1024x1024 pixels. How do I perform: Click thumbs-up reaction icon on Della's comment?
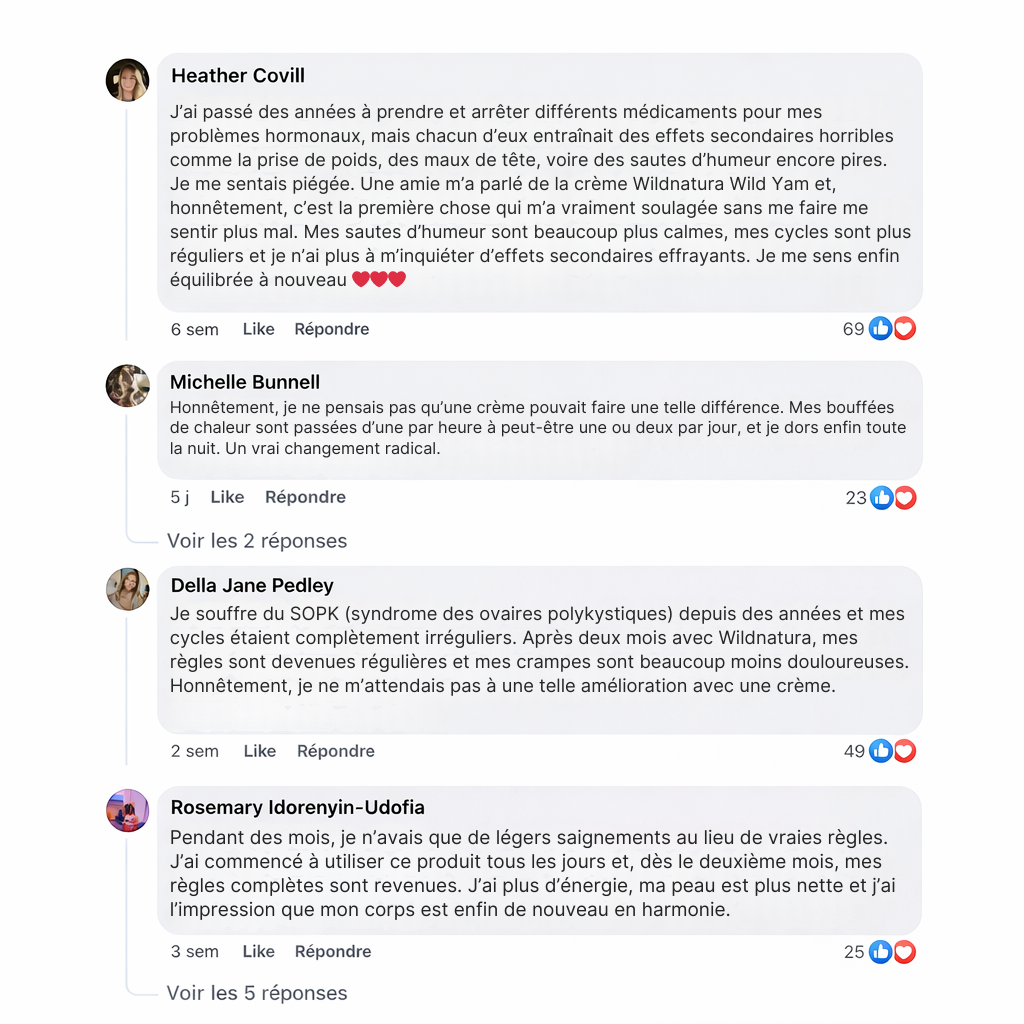880,751
